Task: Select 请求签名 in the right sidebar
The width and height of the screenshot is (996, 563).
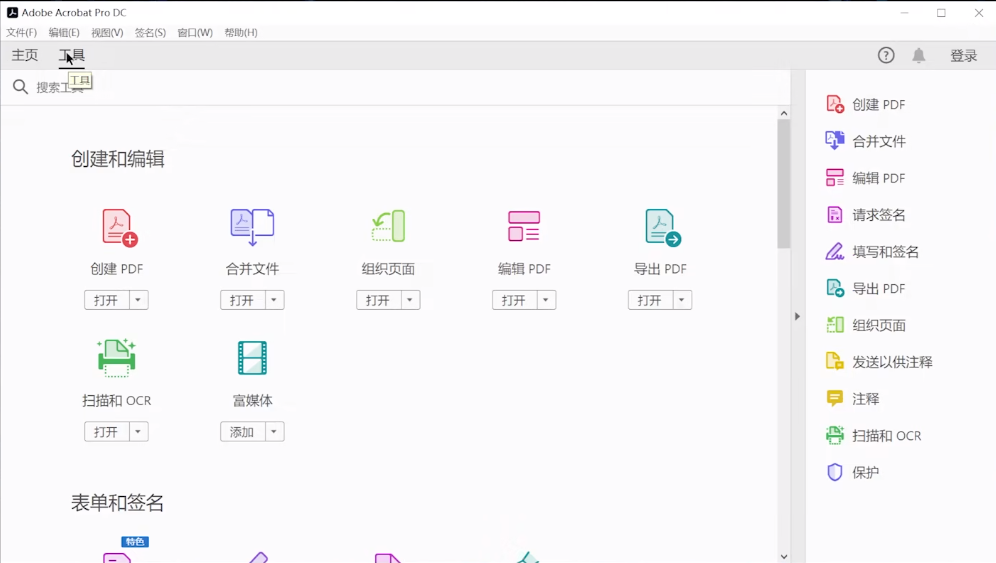Action: point(866,215)
